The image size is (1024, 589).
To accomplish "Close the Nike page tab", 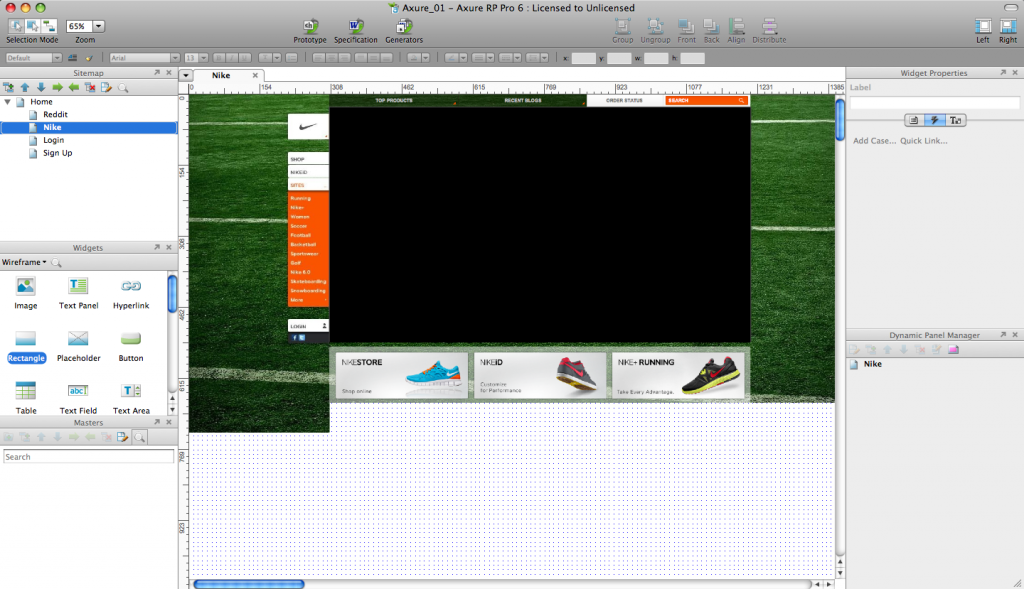I will (255, 75).
